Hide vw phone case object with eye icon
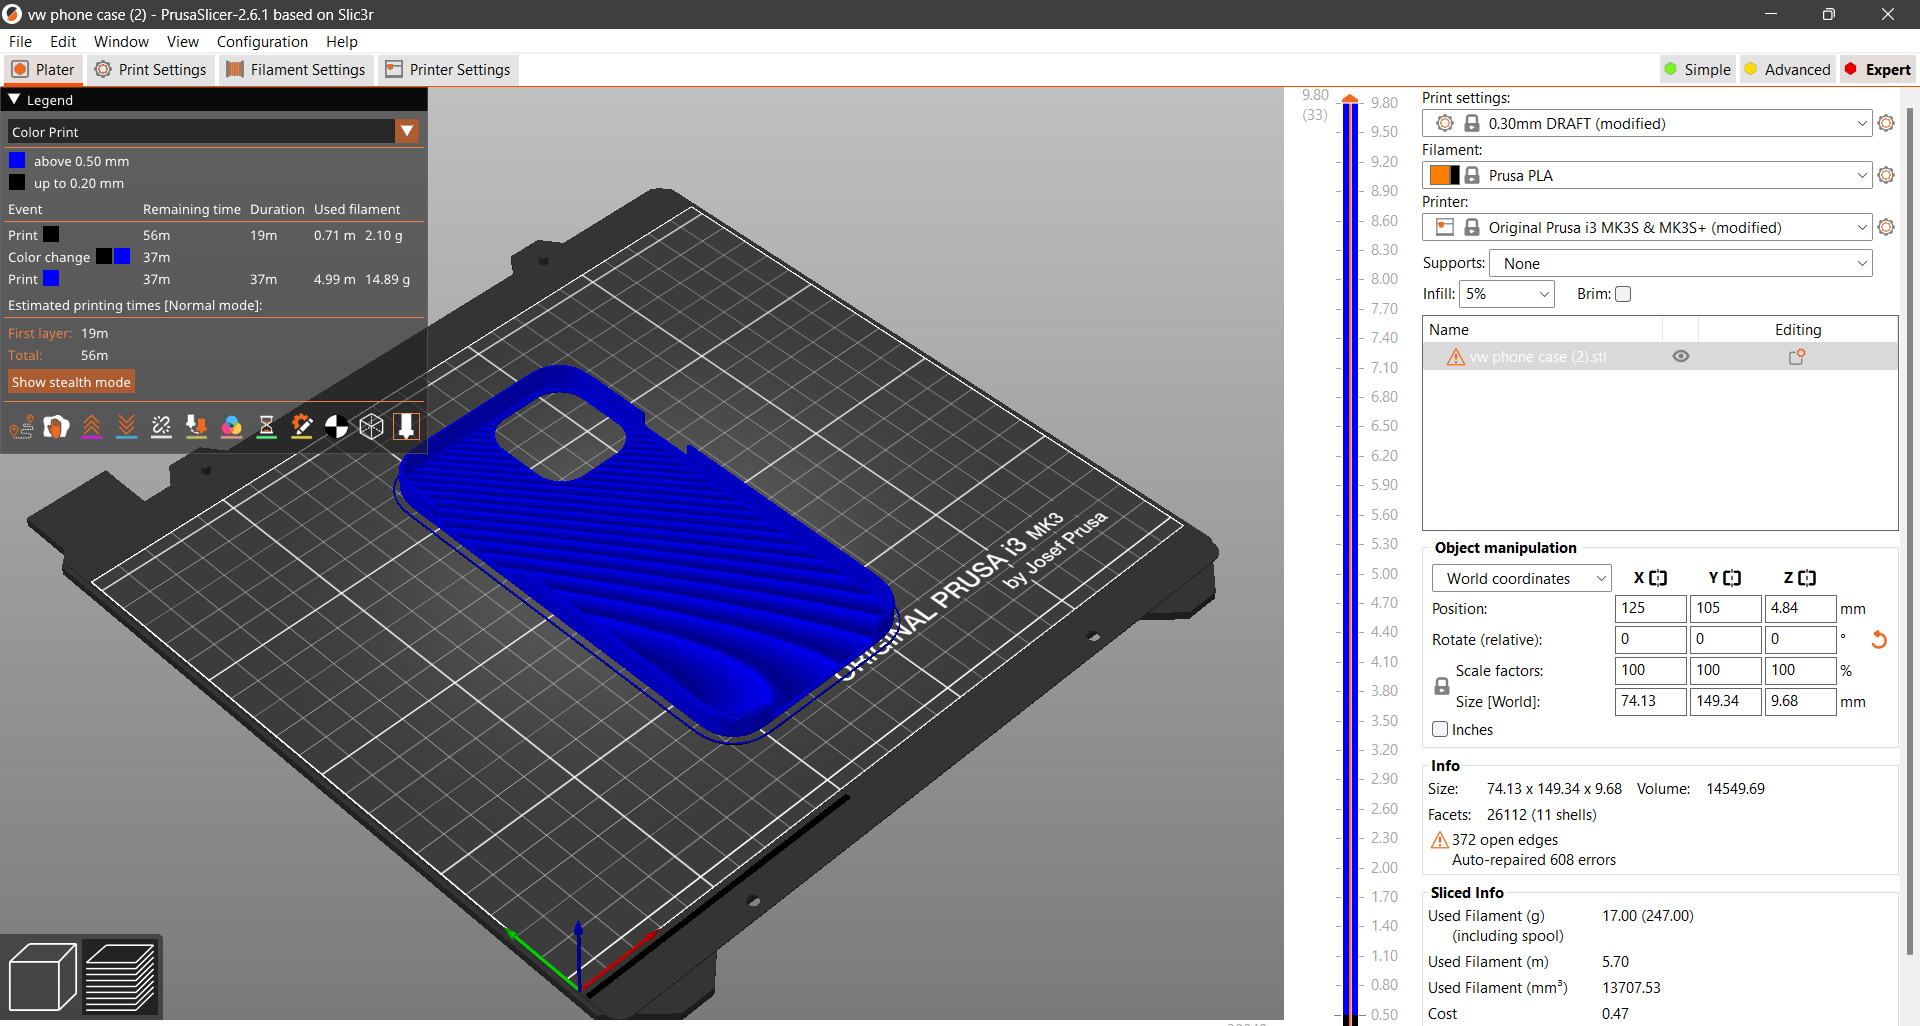 (x=1681, y=357)
